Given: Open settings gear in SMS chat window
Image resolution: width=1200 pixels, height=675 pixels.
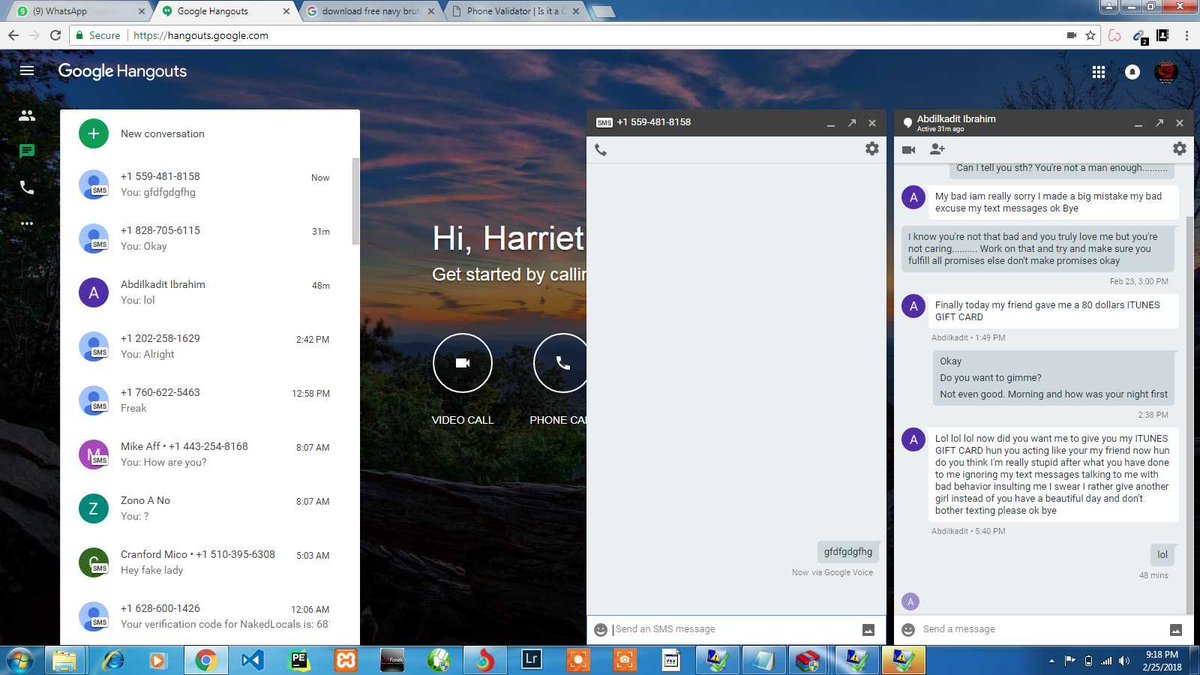Looking at the screenshot, I should 872,148.
